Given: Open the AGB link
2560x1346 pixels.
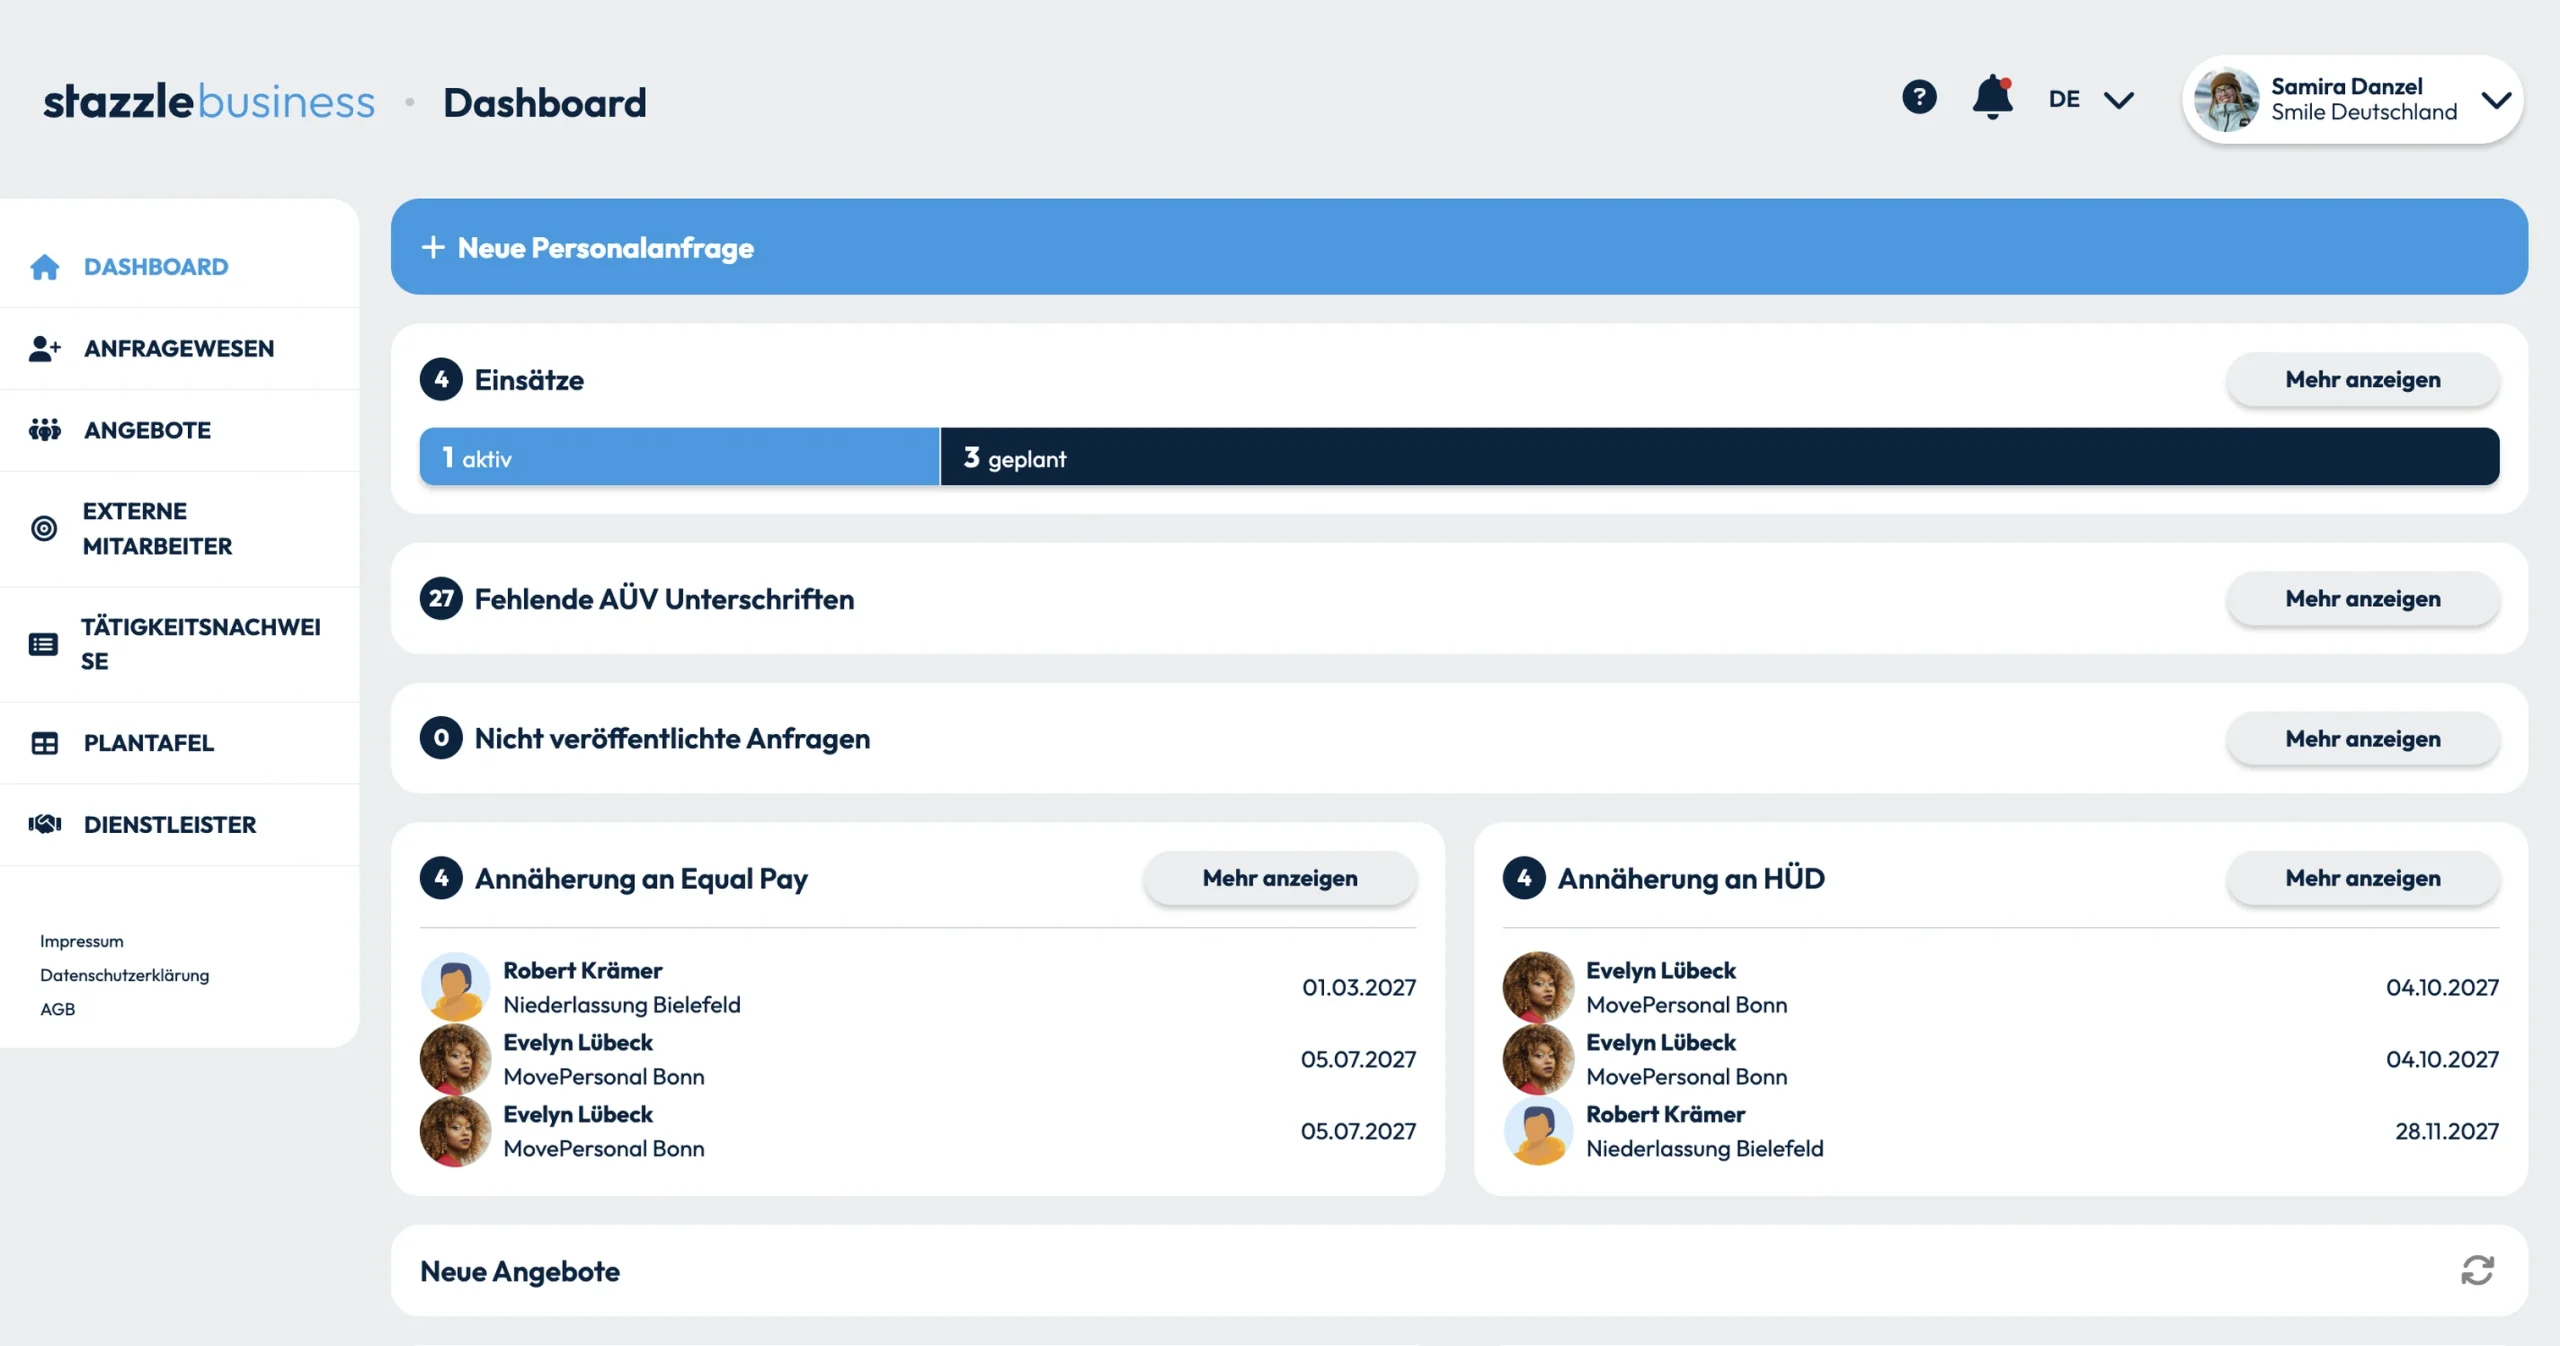Looking at the screenshot, I should coord(57,1009).
